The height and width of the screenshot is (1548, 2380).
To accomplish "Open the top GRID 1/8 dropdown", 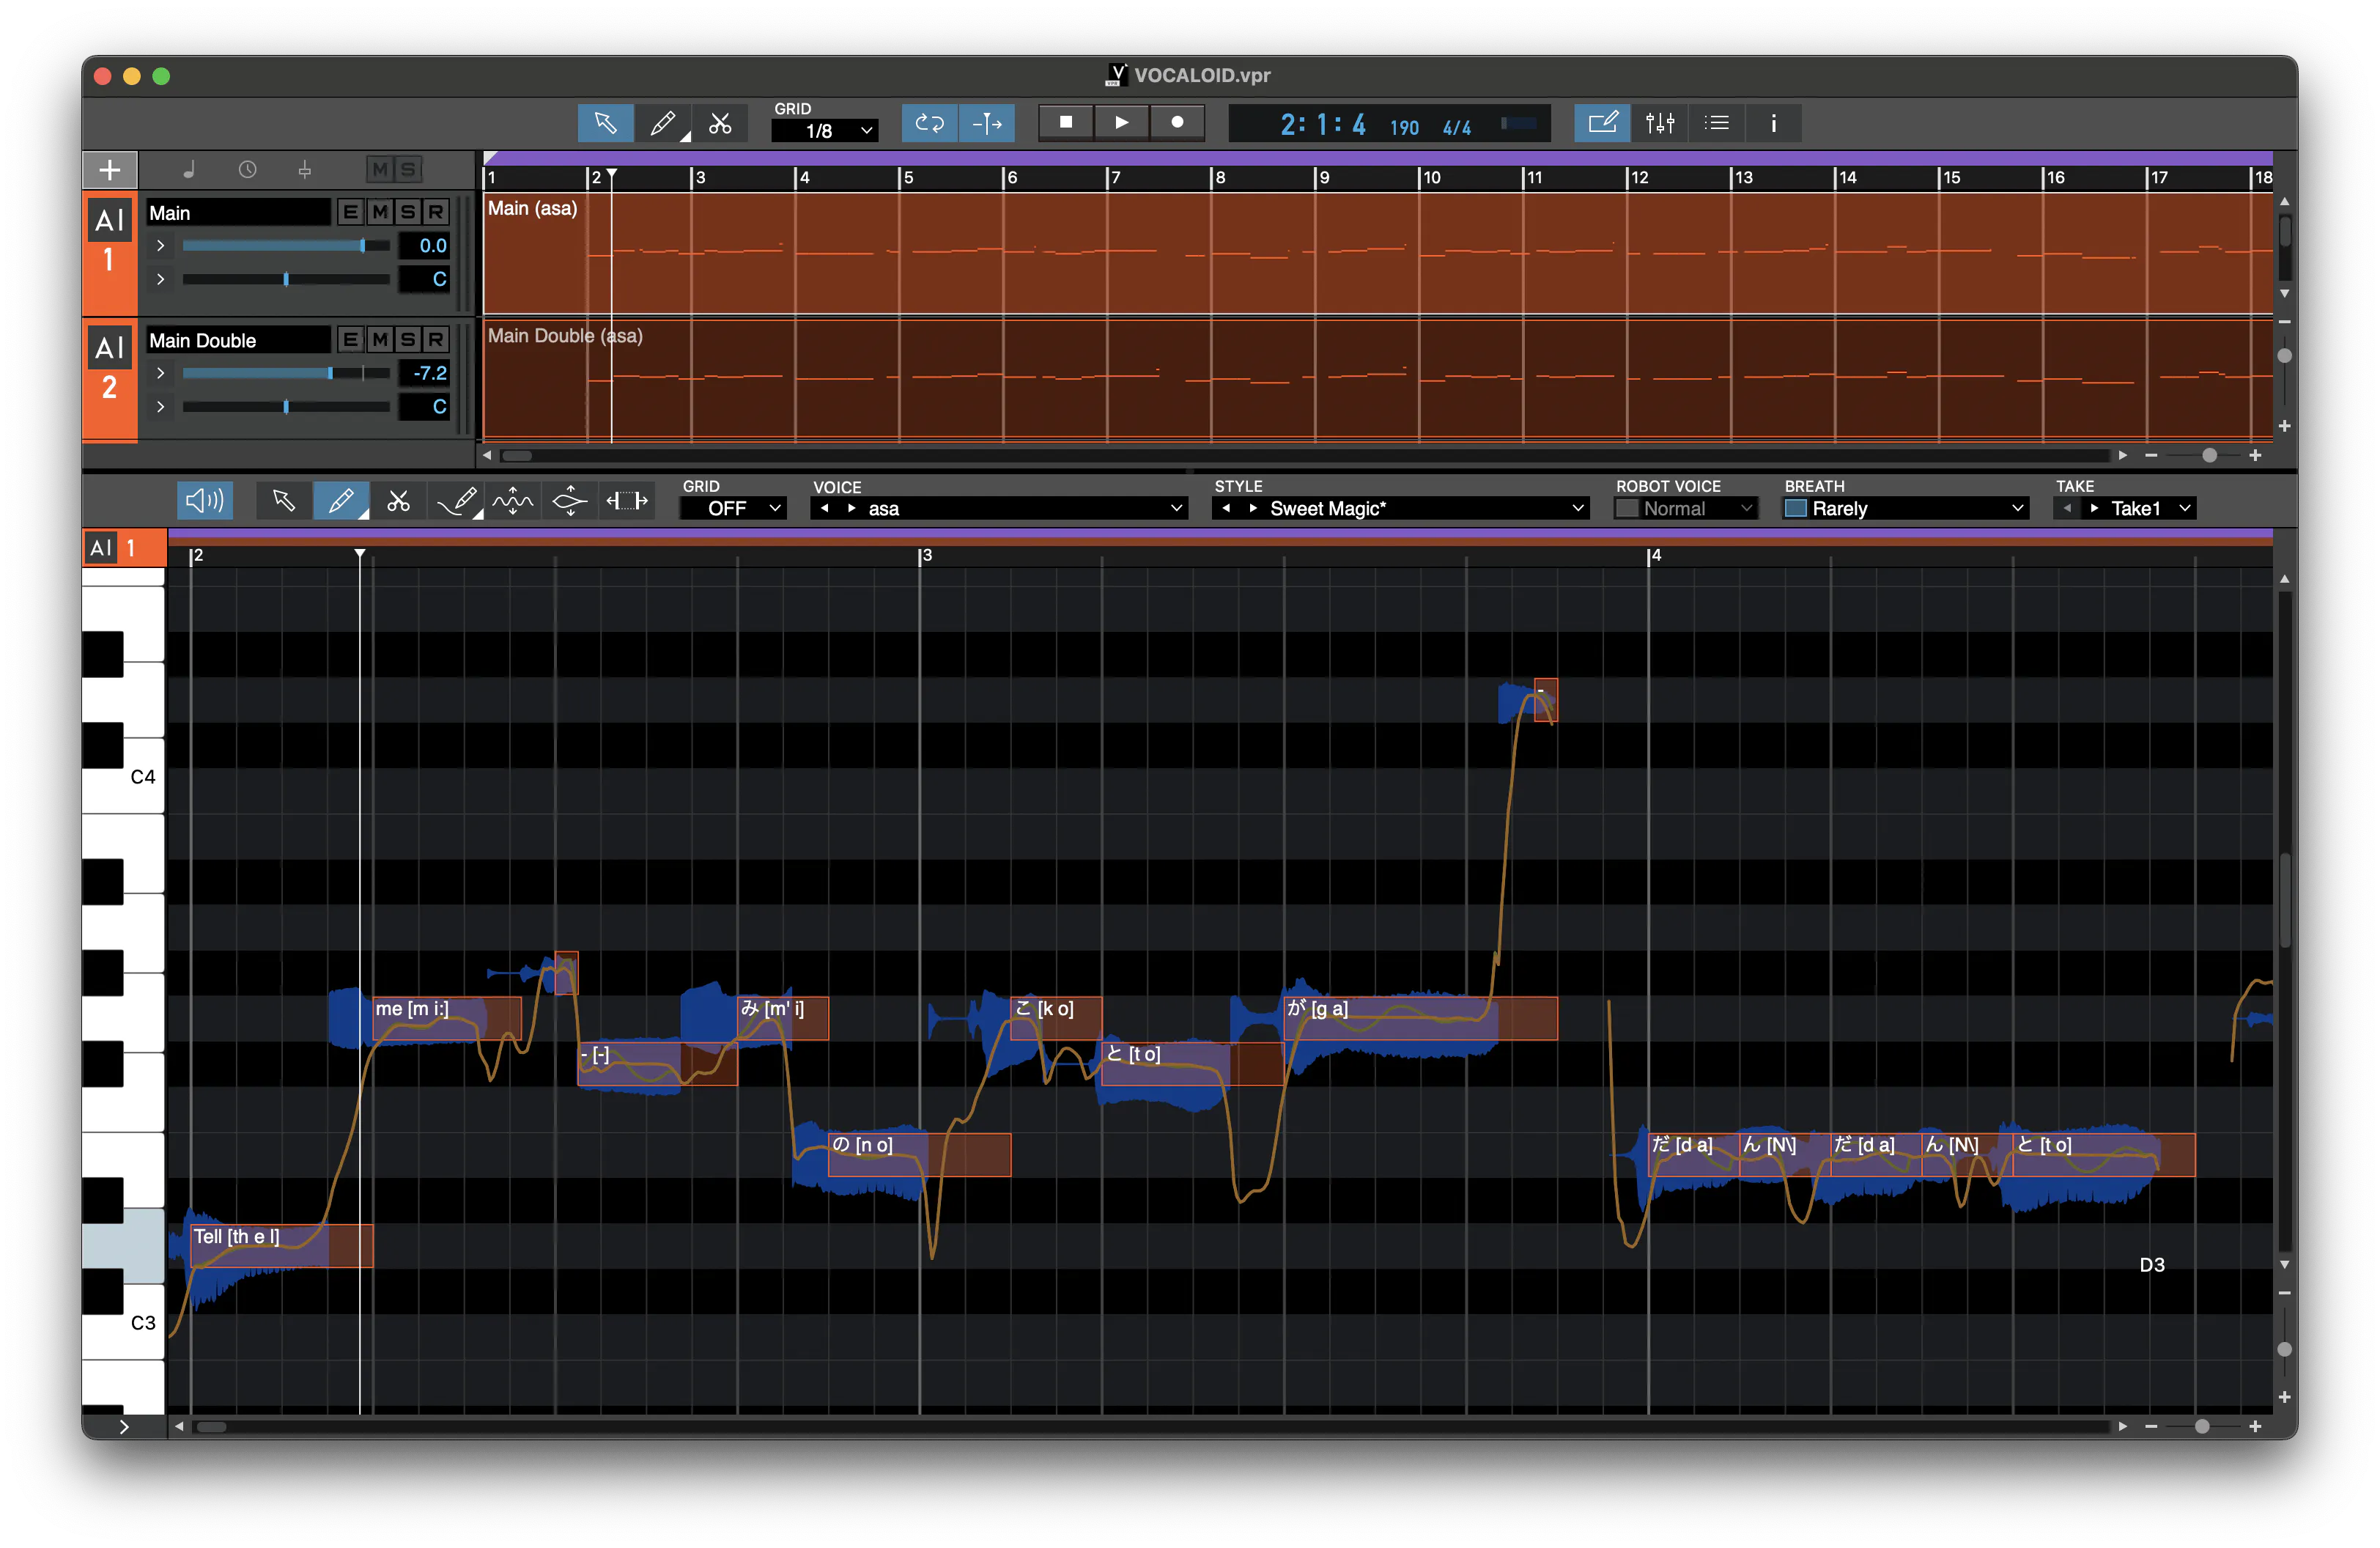I will tap(825, 131).
